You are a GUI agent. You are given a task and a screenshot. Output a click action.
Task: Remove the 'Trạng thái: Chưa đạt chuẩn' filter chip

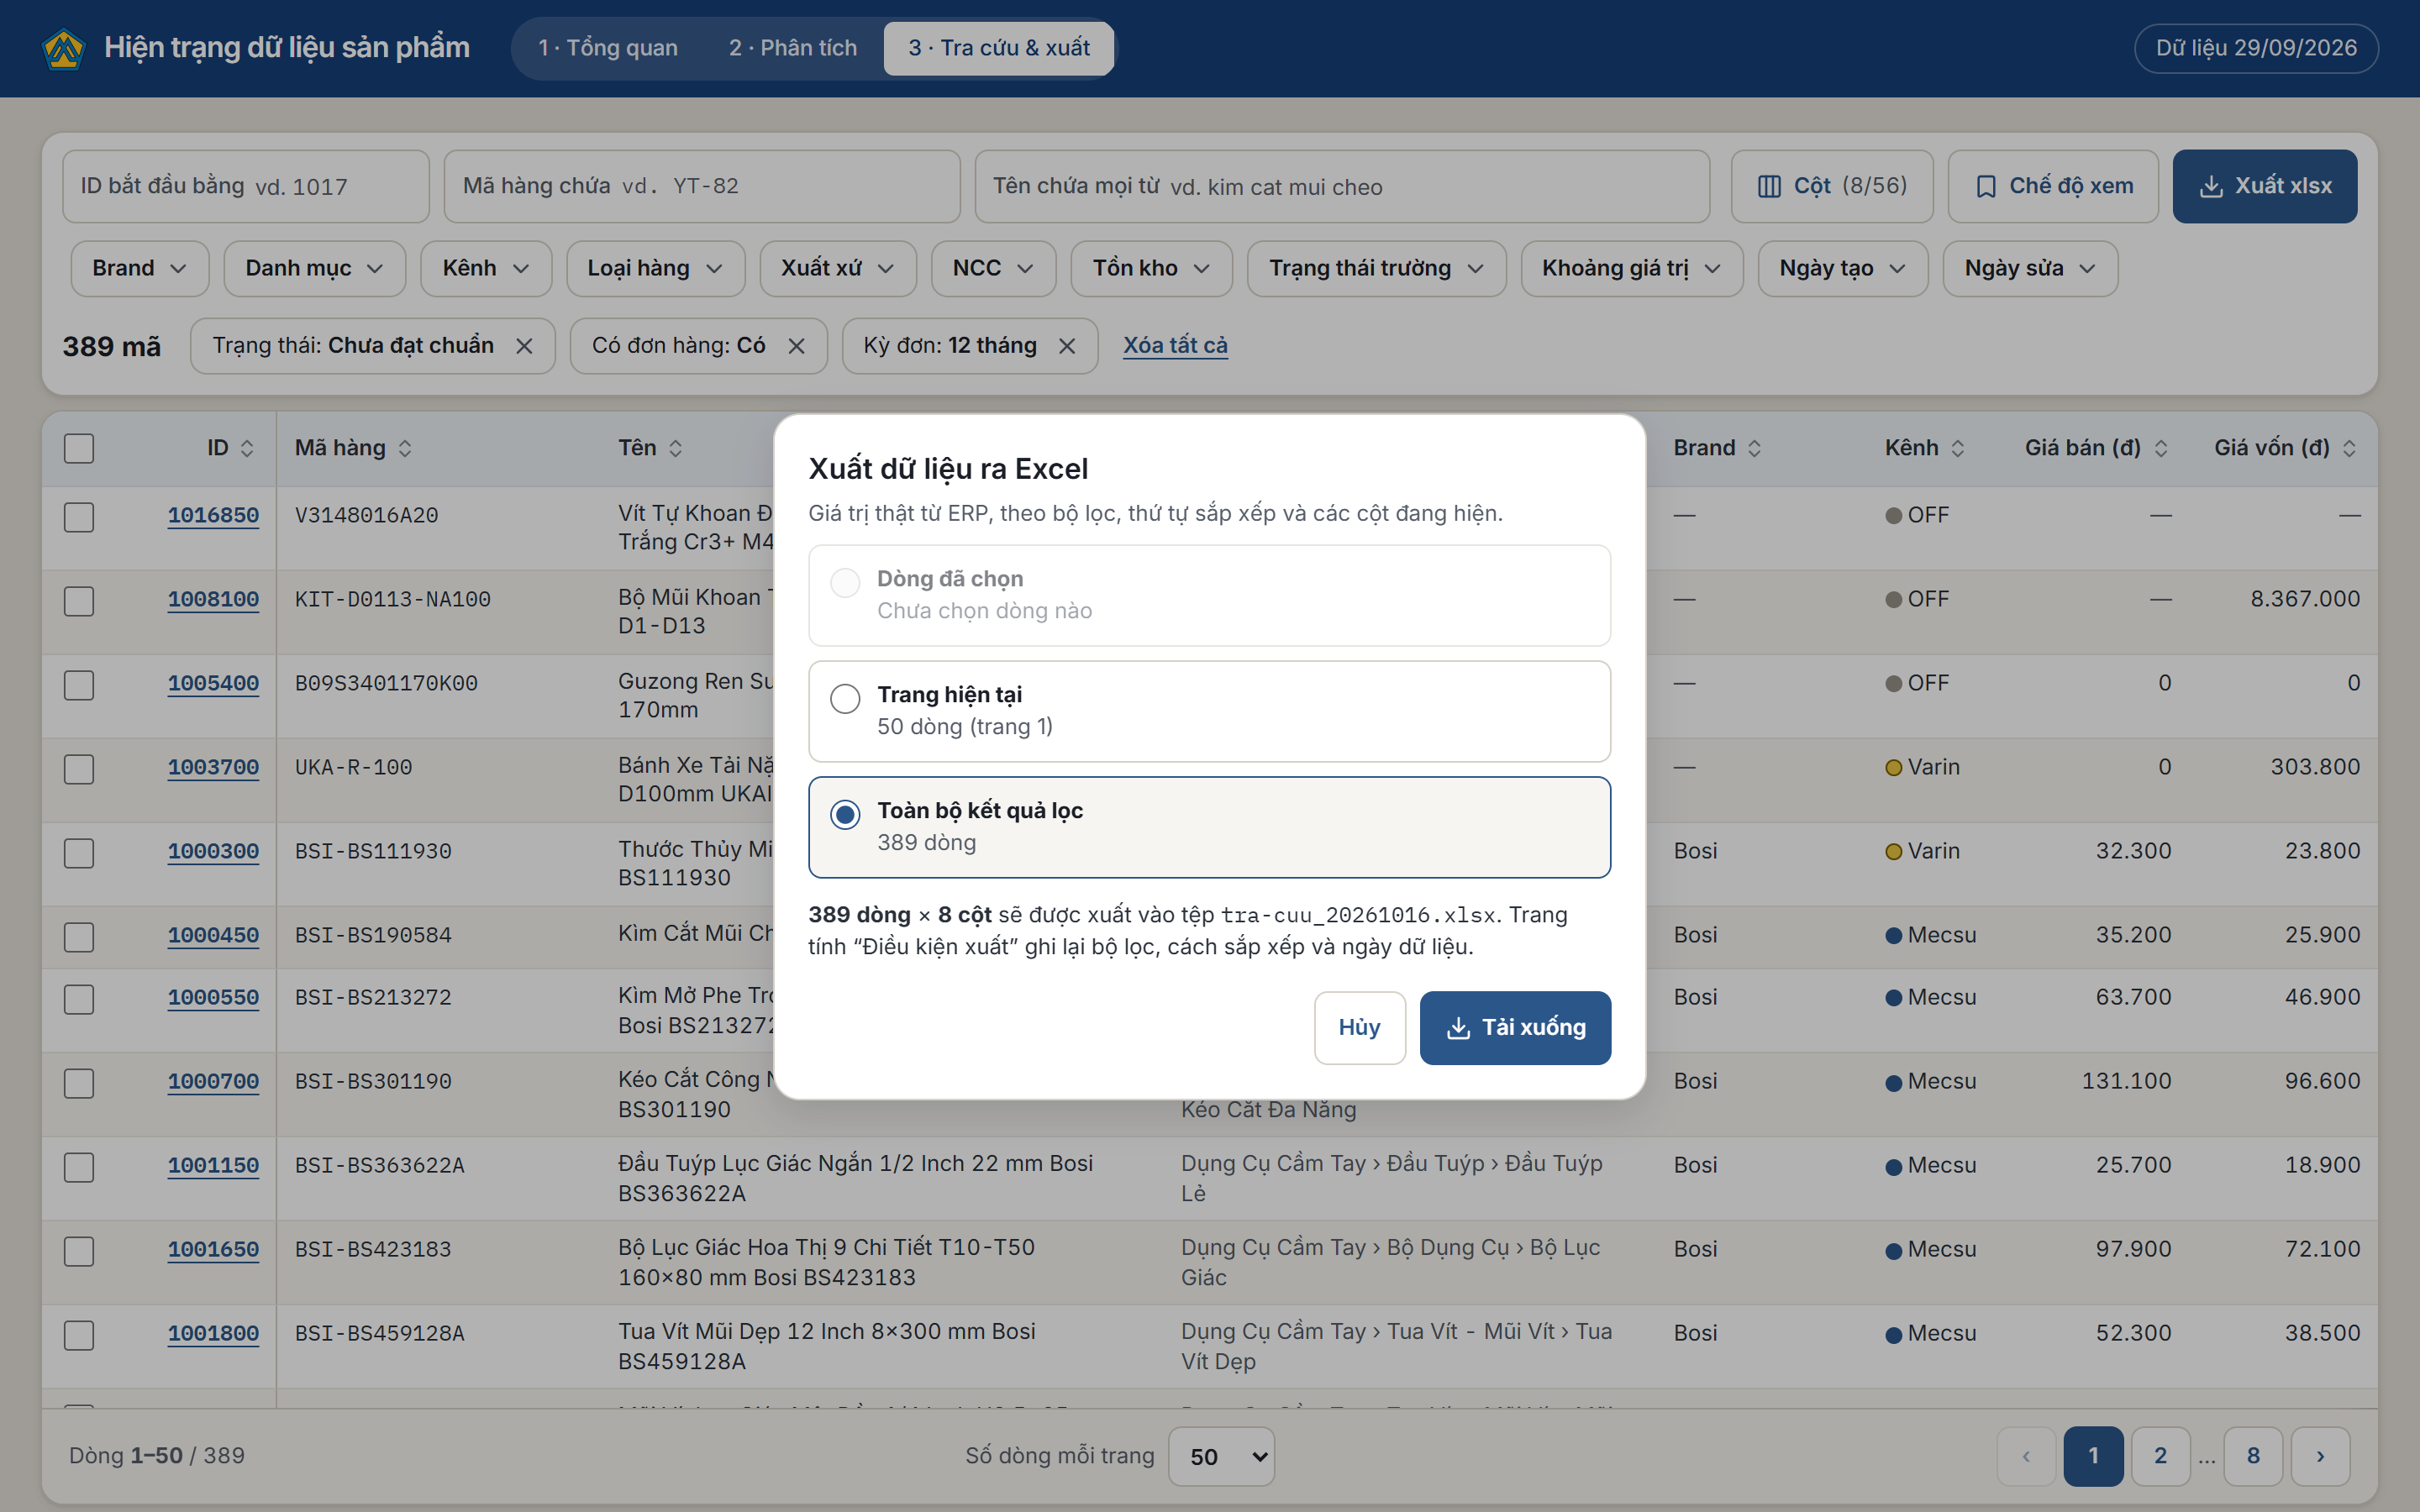coord(524,346)
